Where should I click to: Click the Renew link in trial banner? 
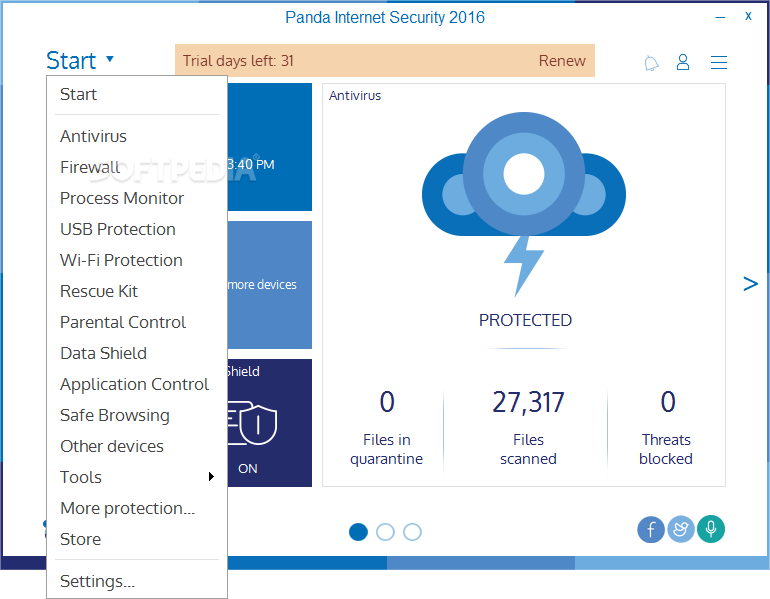(562, 60)
